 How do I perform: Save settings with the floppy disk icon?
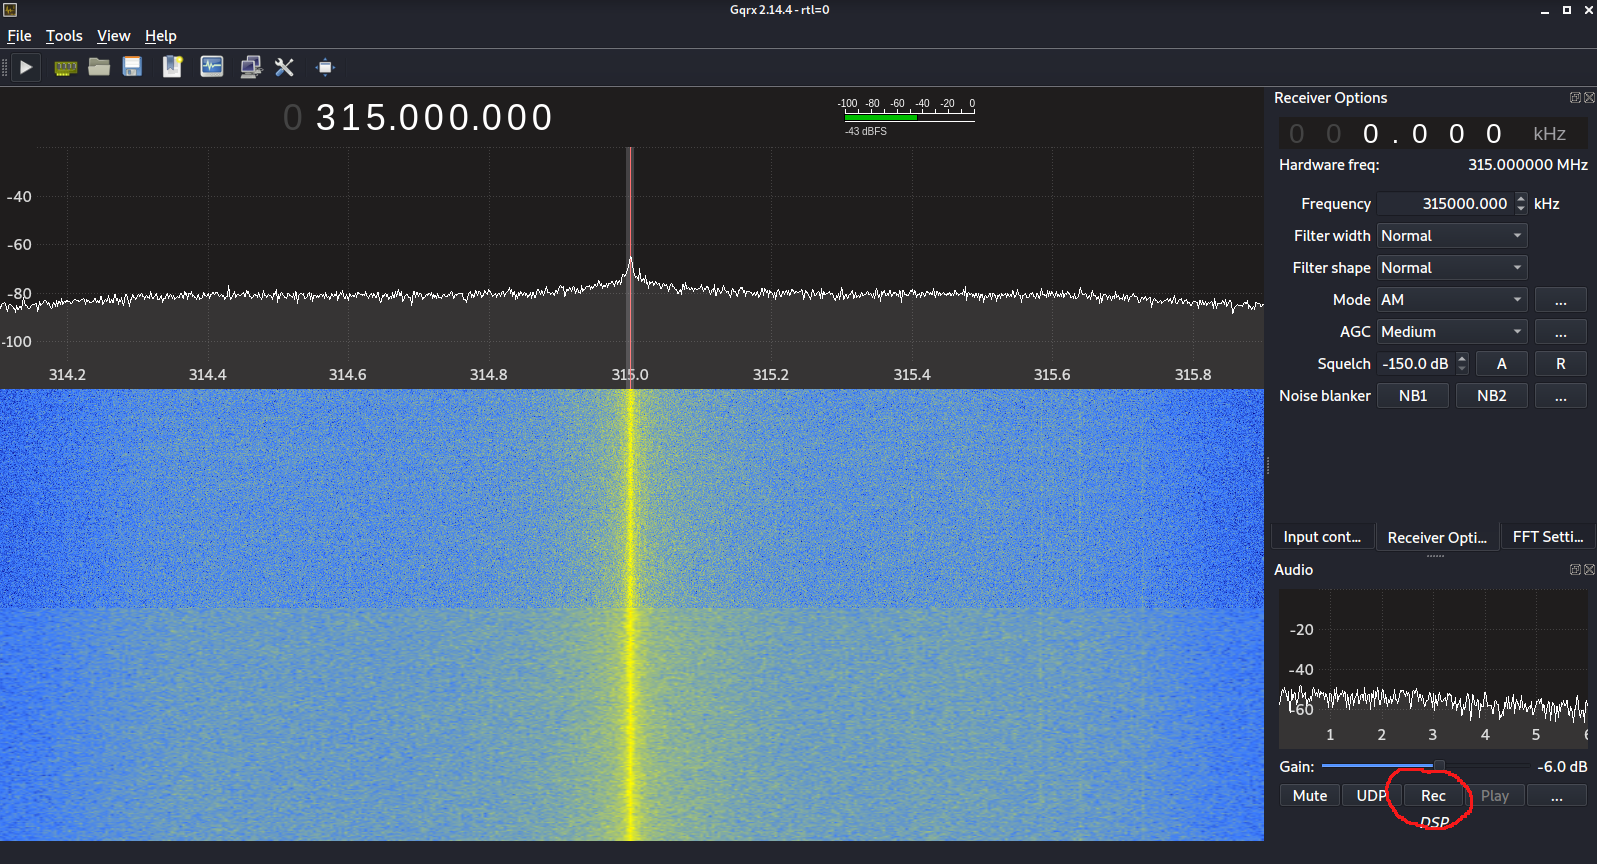click(x=132, y=67)
